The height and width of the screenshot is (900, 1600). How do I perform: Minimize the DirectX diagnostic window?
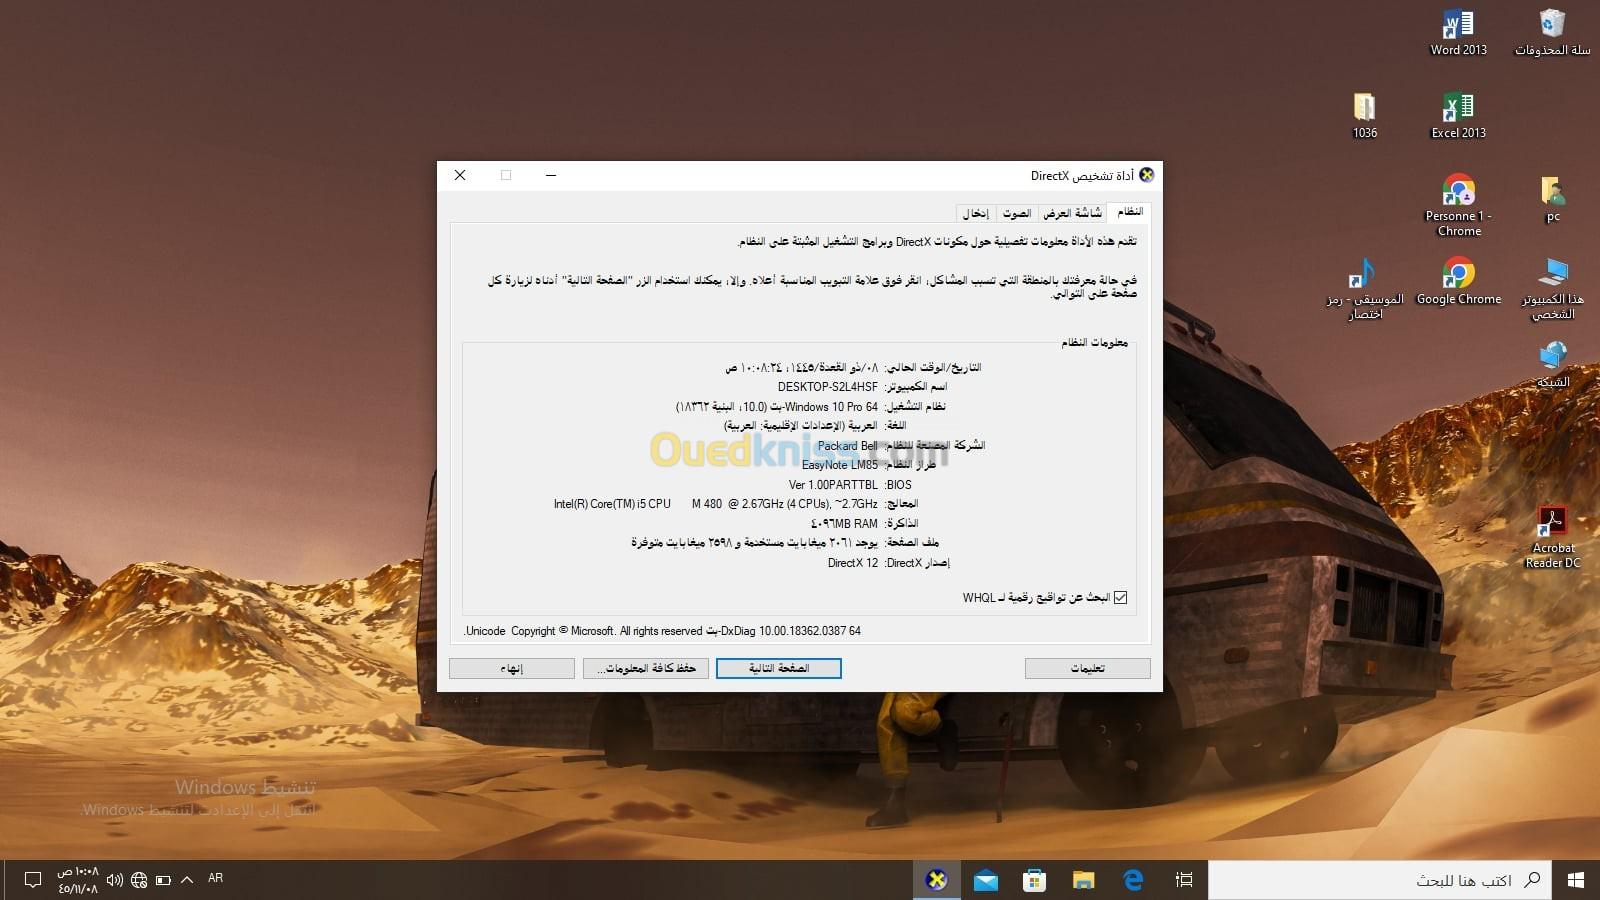pyautogui.click(x=551, y=175)
